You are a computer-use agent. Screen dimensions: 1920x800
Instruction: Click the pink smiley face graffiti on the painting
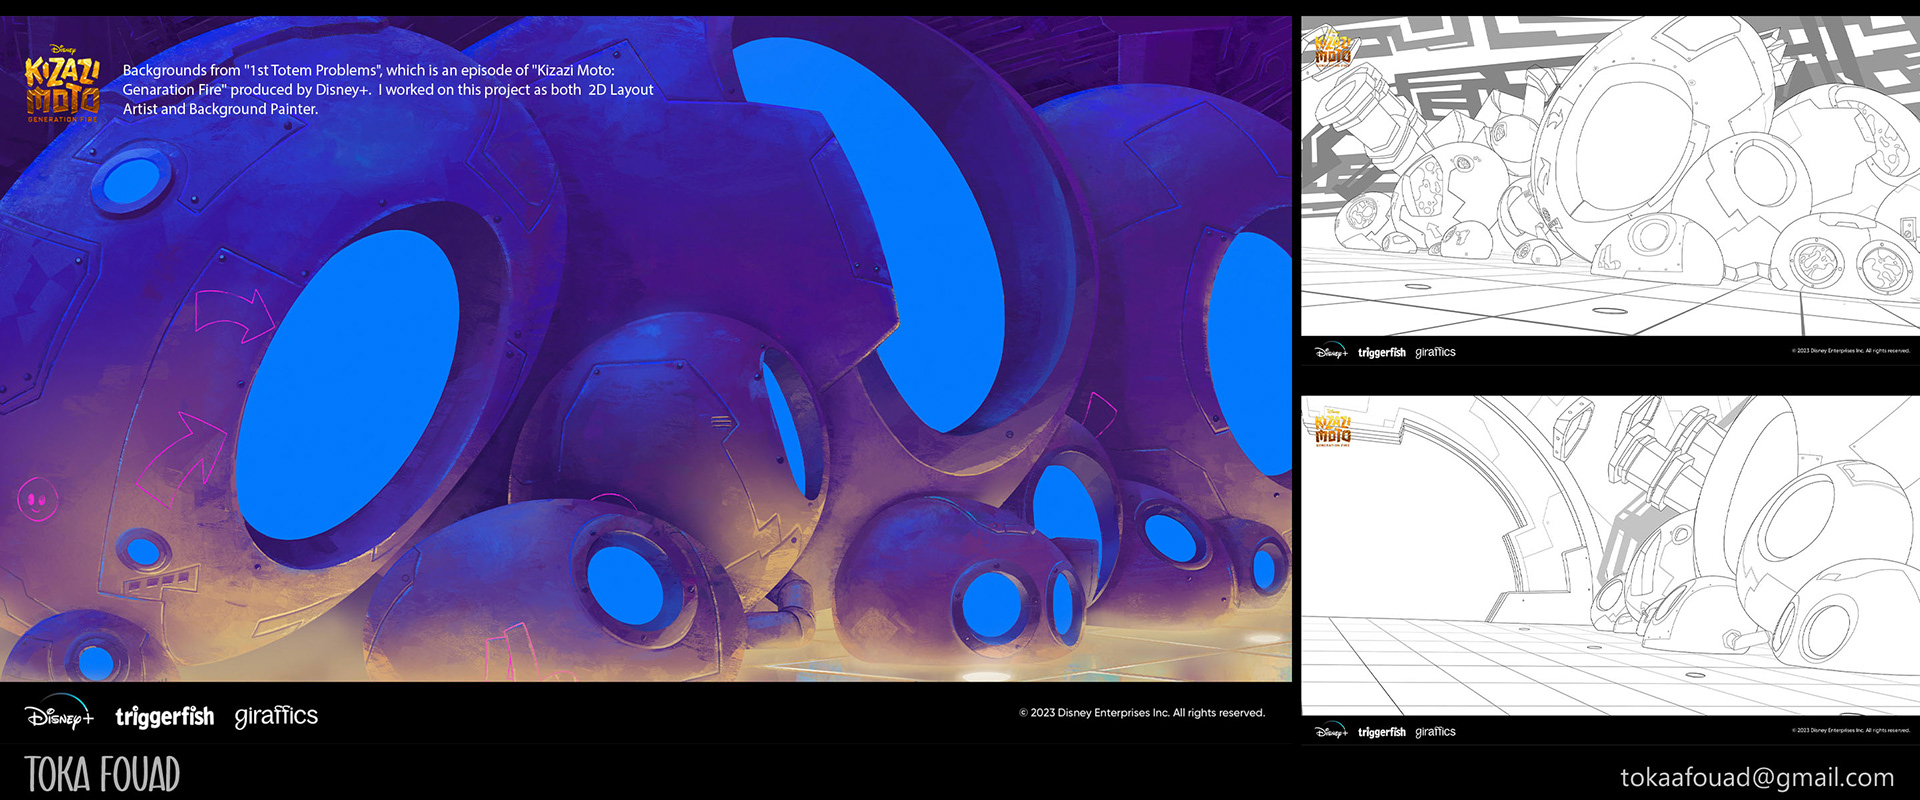pyautogui.click(x=37, y=499)
